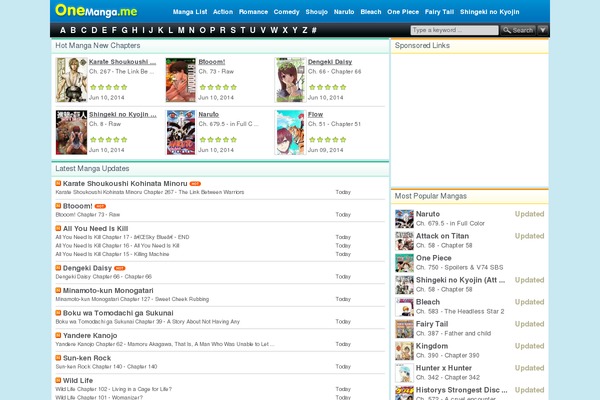The width and height of the screenshot is (600, 400).
Task: Click the One Piece thumbnail in popular list
Action: tap(404, 263)
